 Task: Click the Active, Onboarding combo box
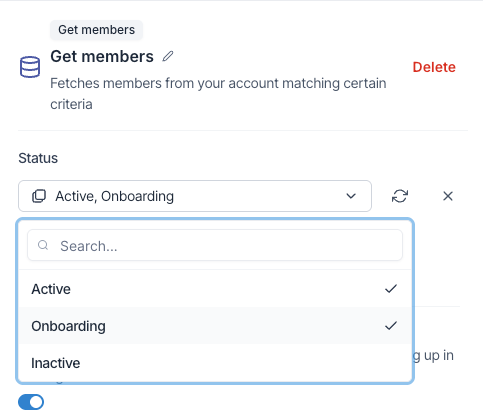pyautogui.click(x=195, y=196)
